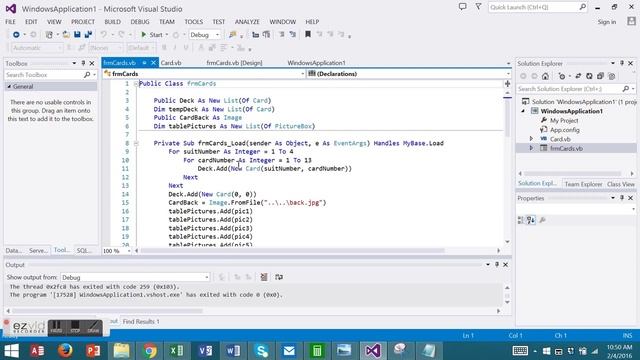This screenshot has height=360, width=640.
Task: Click the bookmark toolbar icon
Action: point(308,35)
